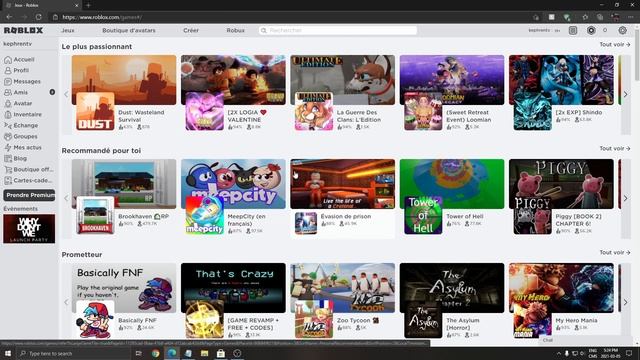
Task: Reload the page with browser refresh icon
Action: [x=38, y=17]
